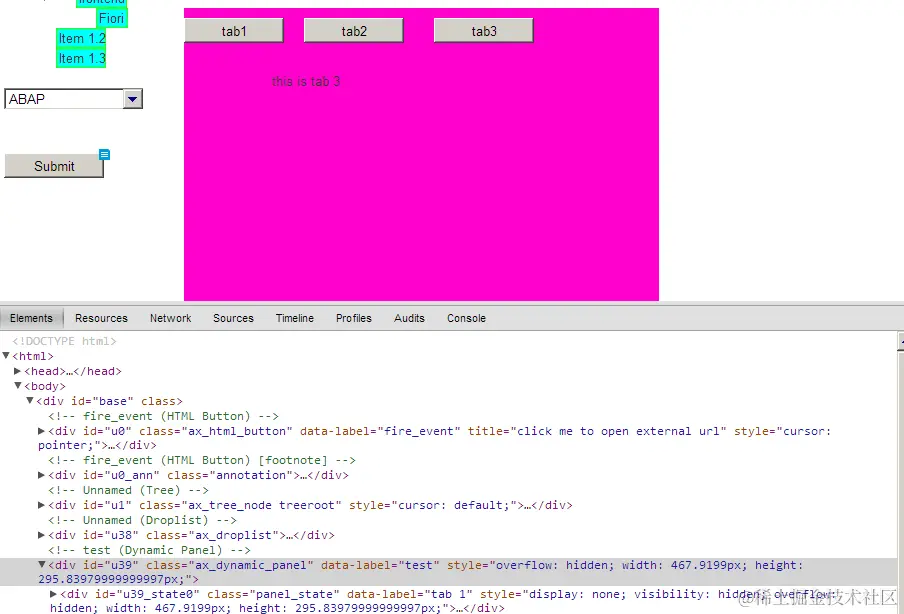The image size is (904, 614).
Task: Select the "fire_event (HTML Button)" comment without footnote
Action: tap(164, 416)
